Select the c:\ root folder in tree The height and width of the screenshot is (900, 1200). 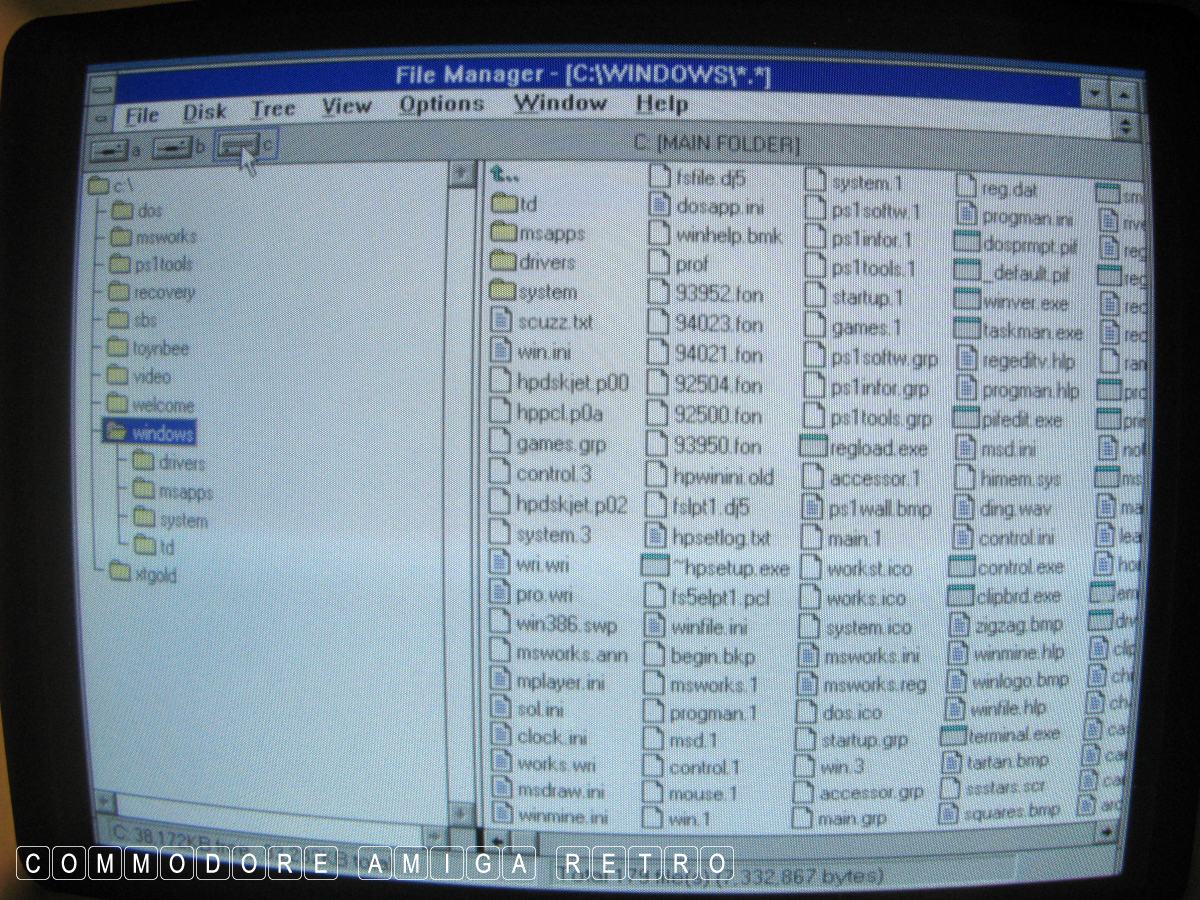point(98,186)
